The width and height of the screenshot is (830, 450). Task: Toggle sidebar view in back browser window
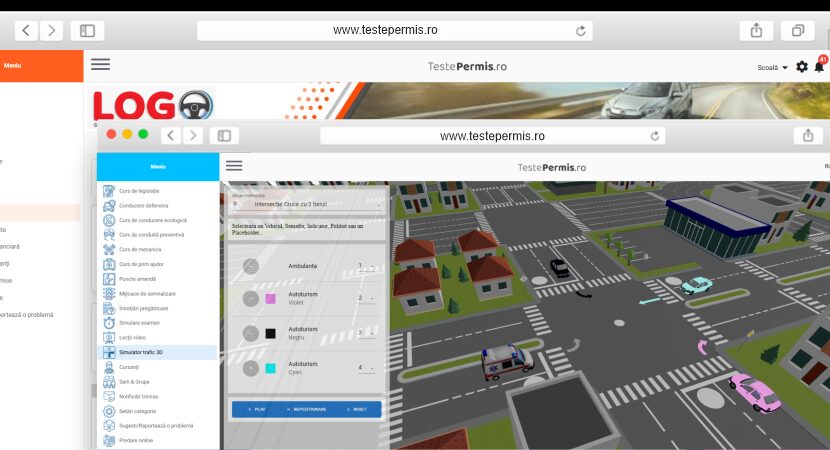tap(87, 31)
